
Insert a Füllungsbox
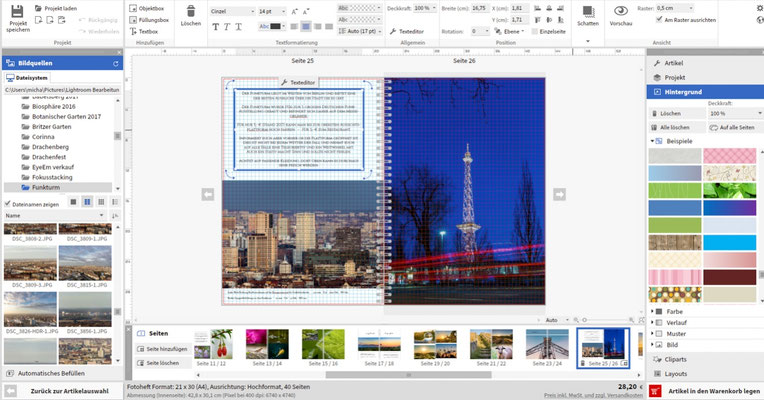149,20
